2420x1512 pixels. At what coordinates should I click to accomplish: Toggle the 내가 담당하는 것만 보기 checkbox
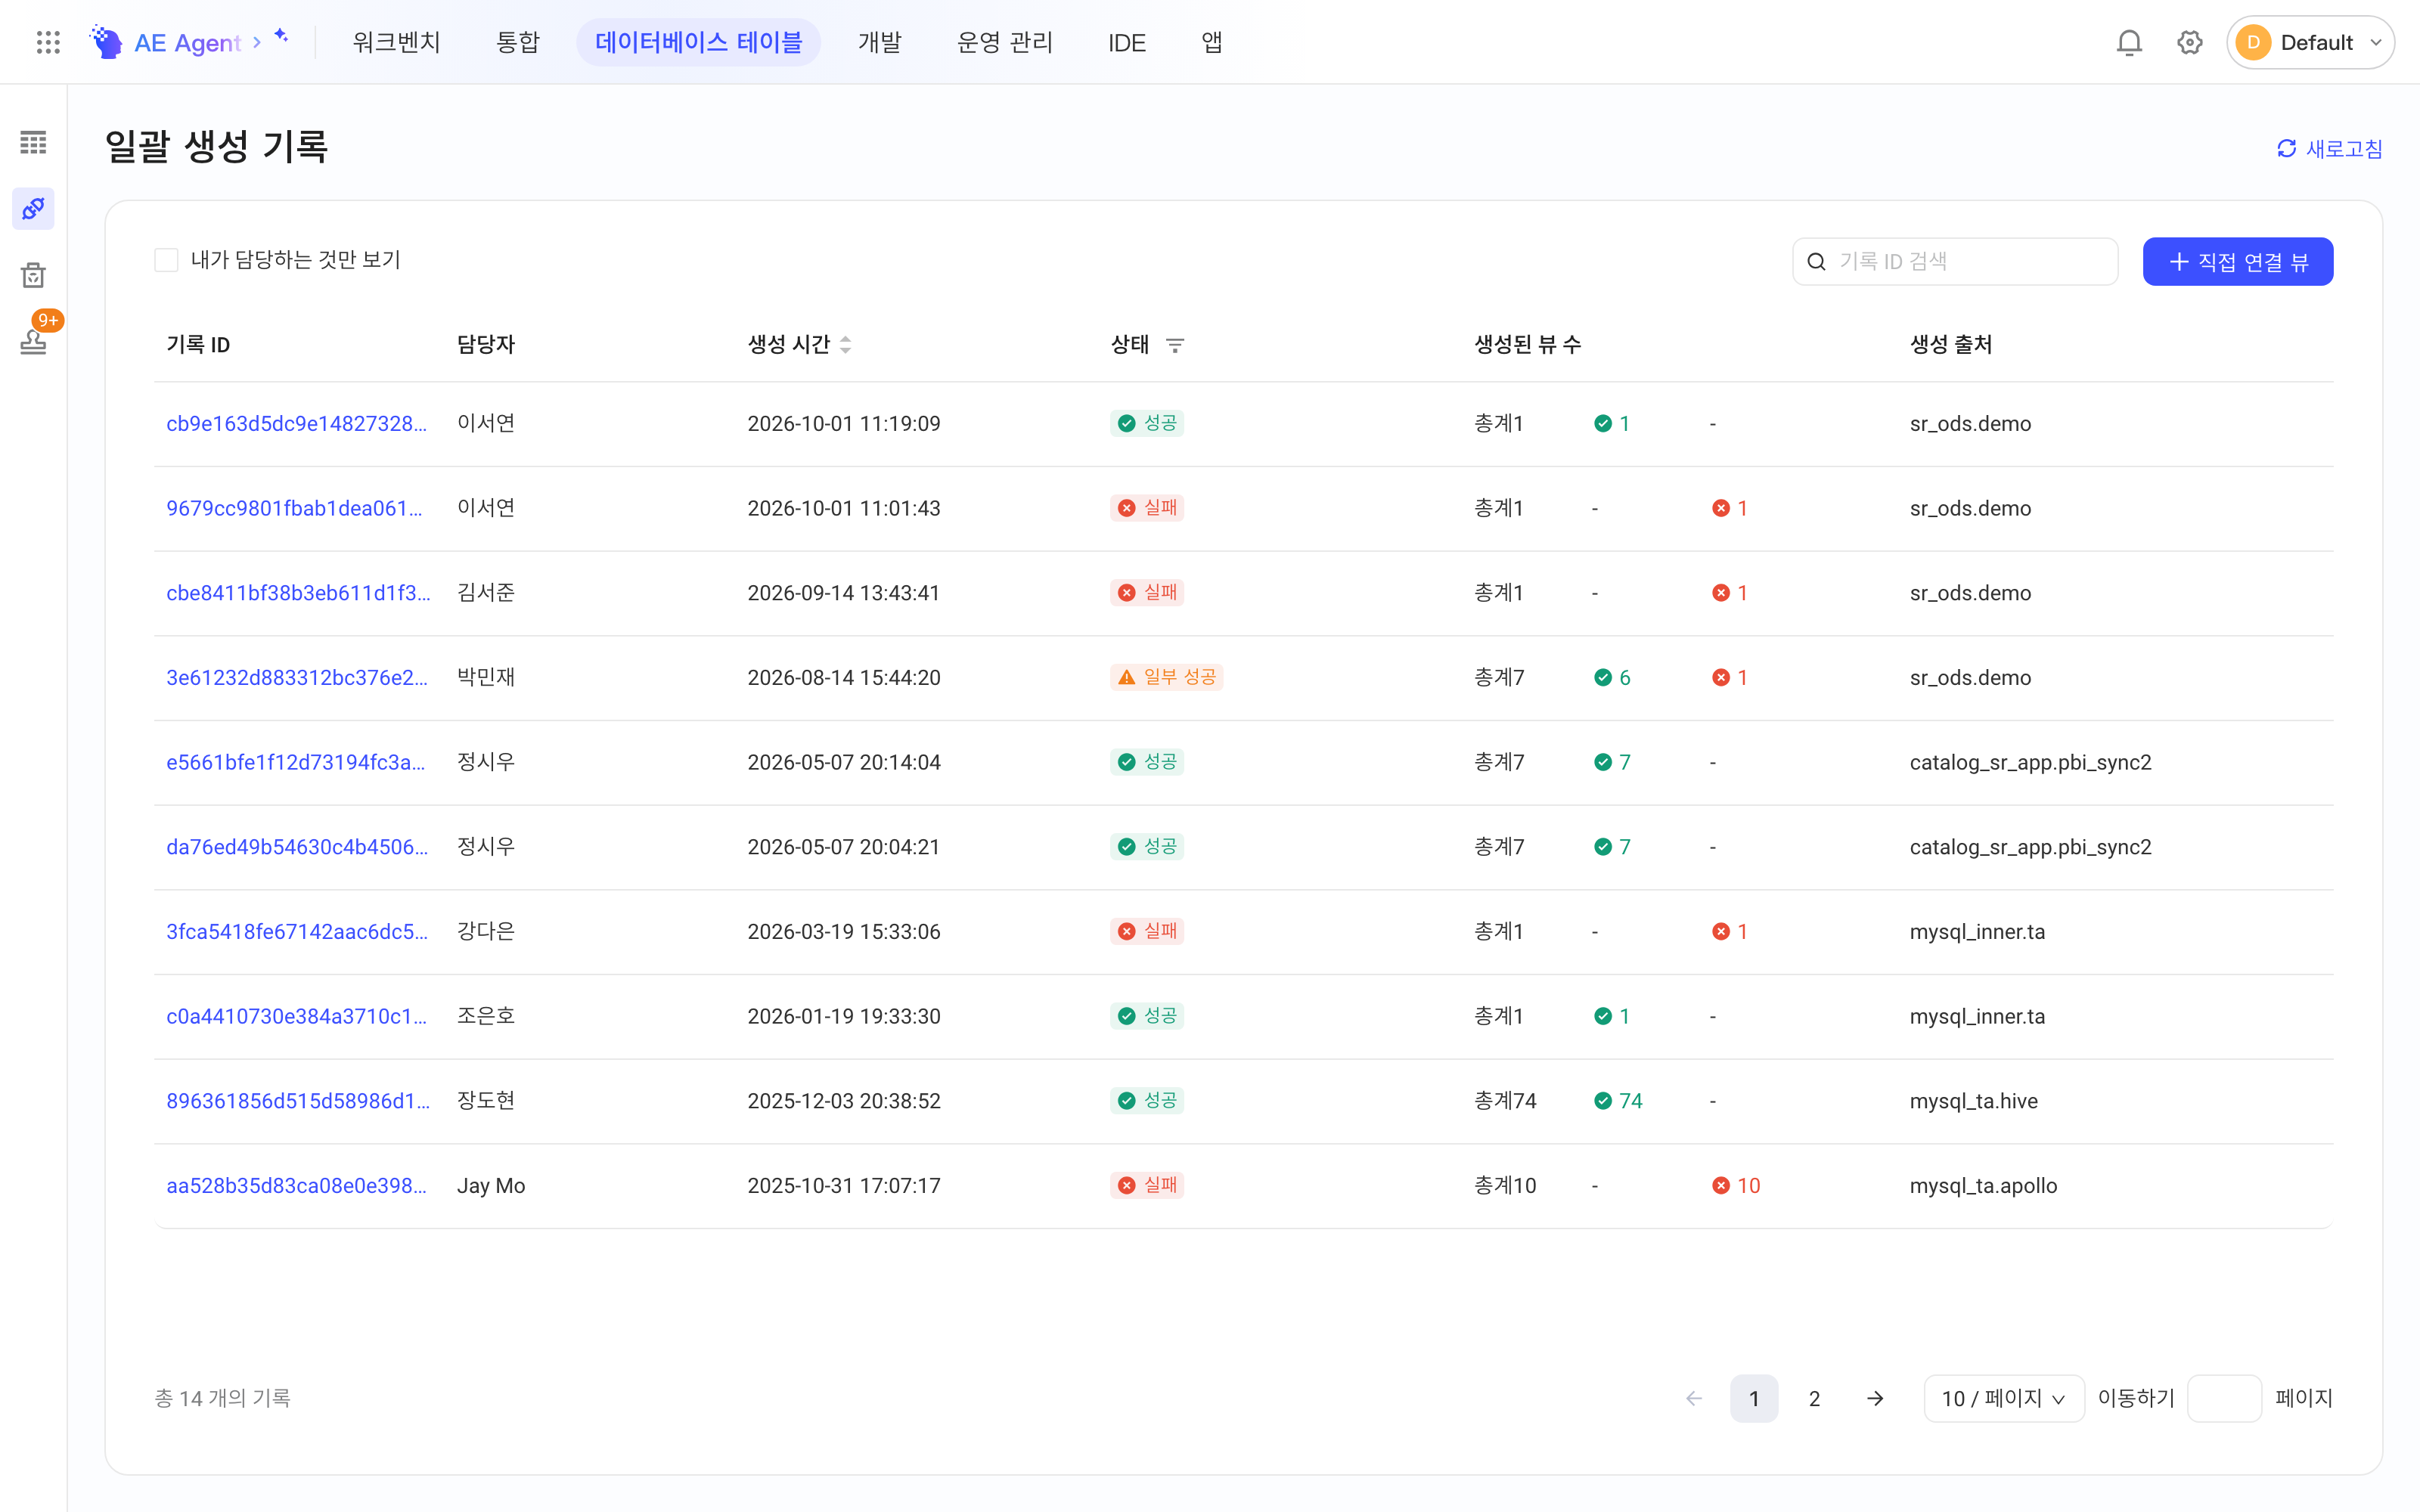pos(166,260)
